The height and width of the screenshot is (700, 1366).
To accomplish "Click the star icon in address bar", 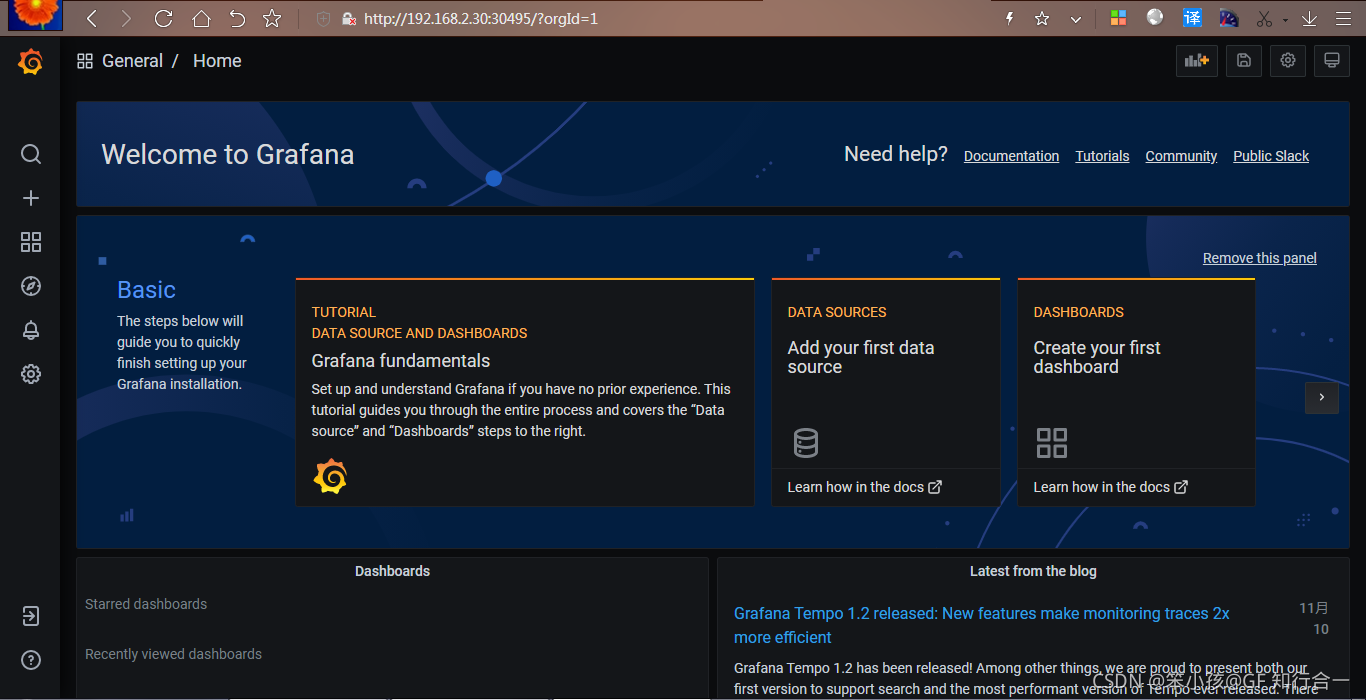I will pos(1042,18).
